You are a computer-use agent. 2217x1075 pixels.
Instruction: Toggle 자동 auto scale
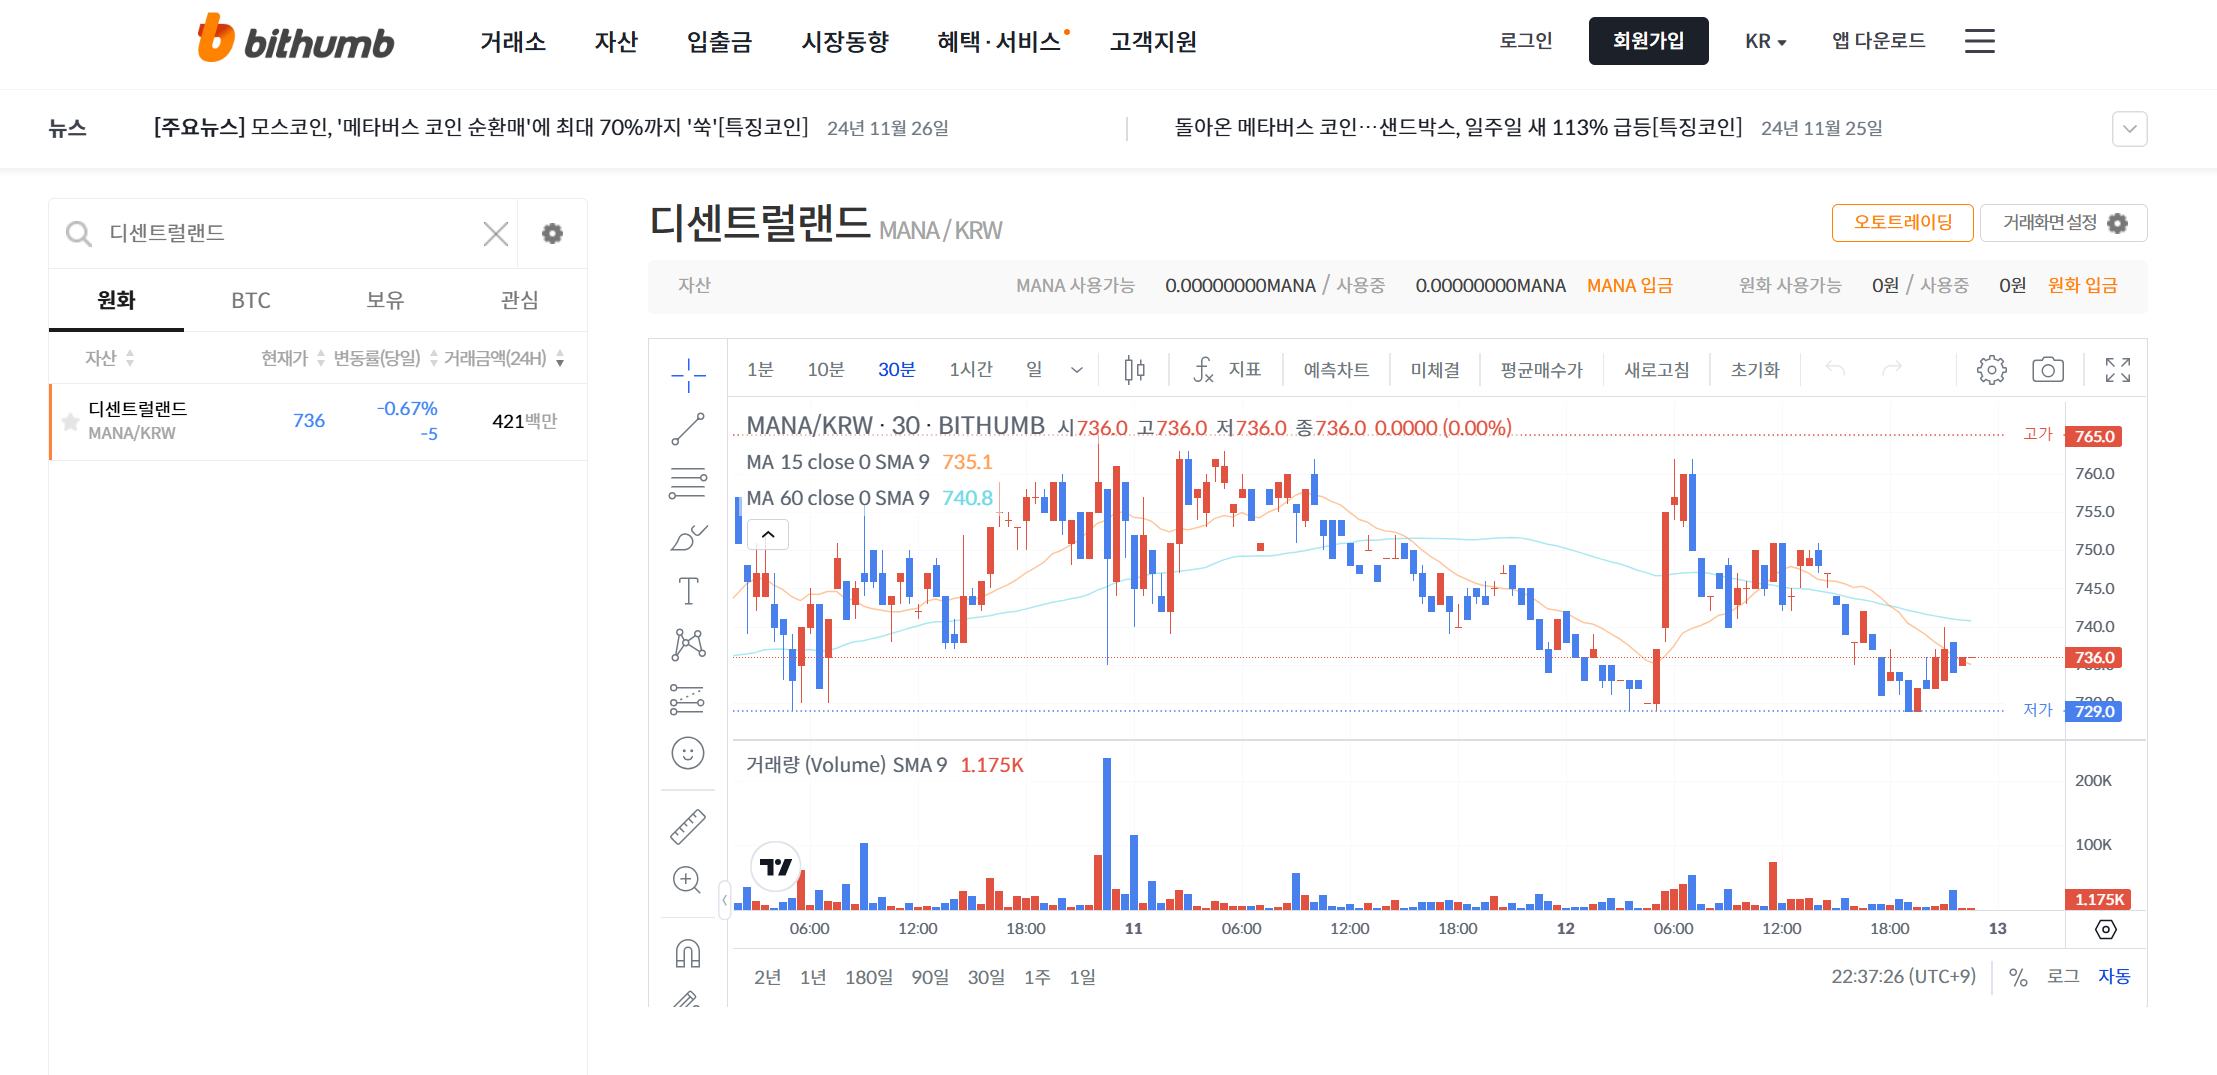click(x=2114, y=976)
